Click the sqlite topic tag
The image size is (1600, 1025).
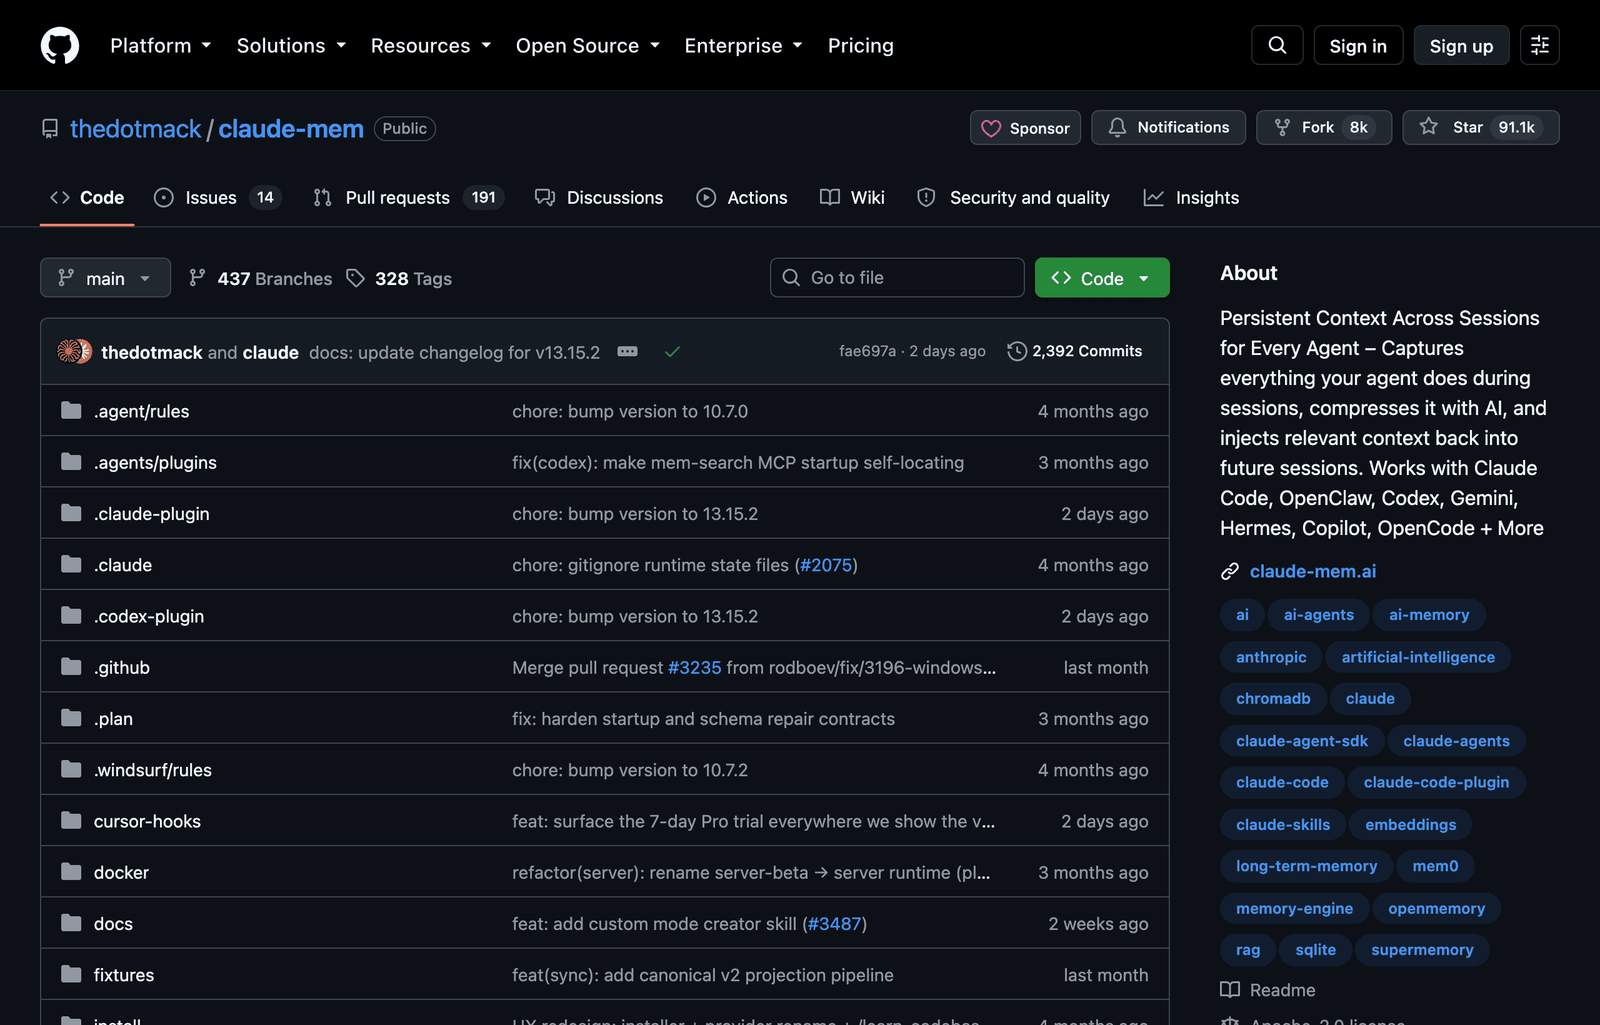coord(1316,950)
